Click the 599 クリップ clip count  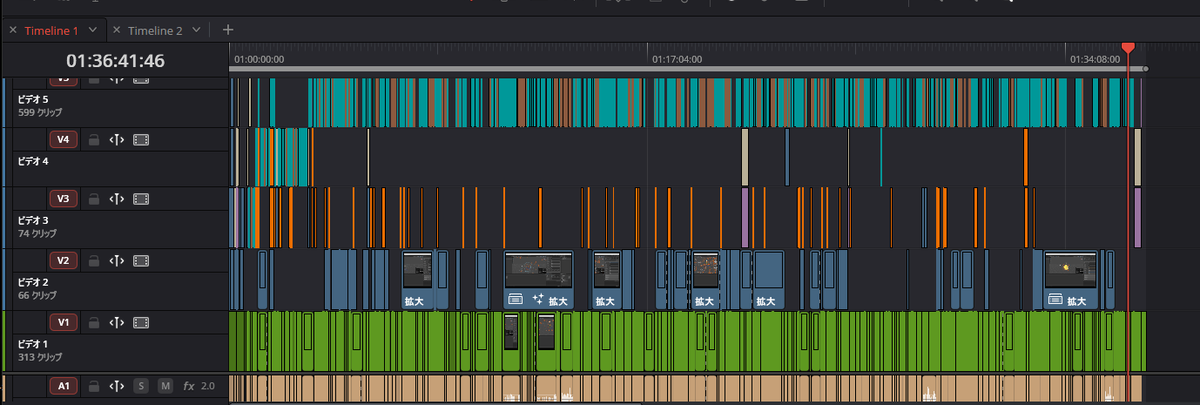point(41,113)
